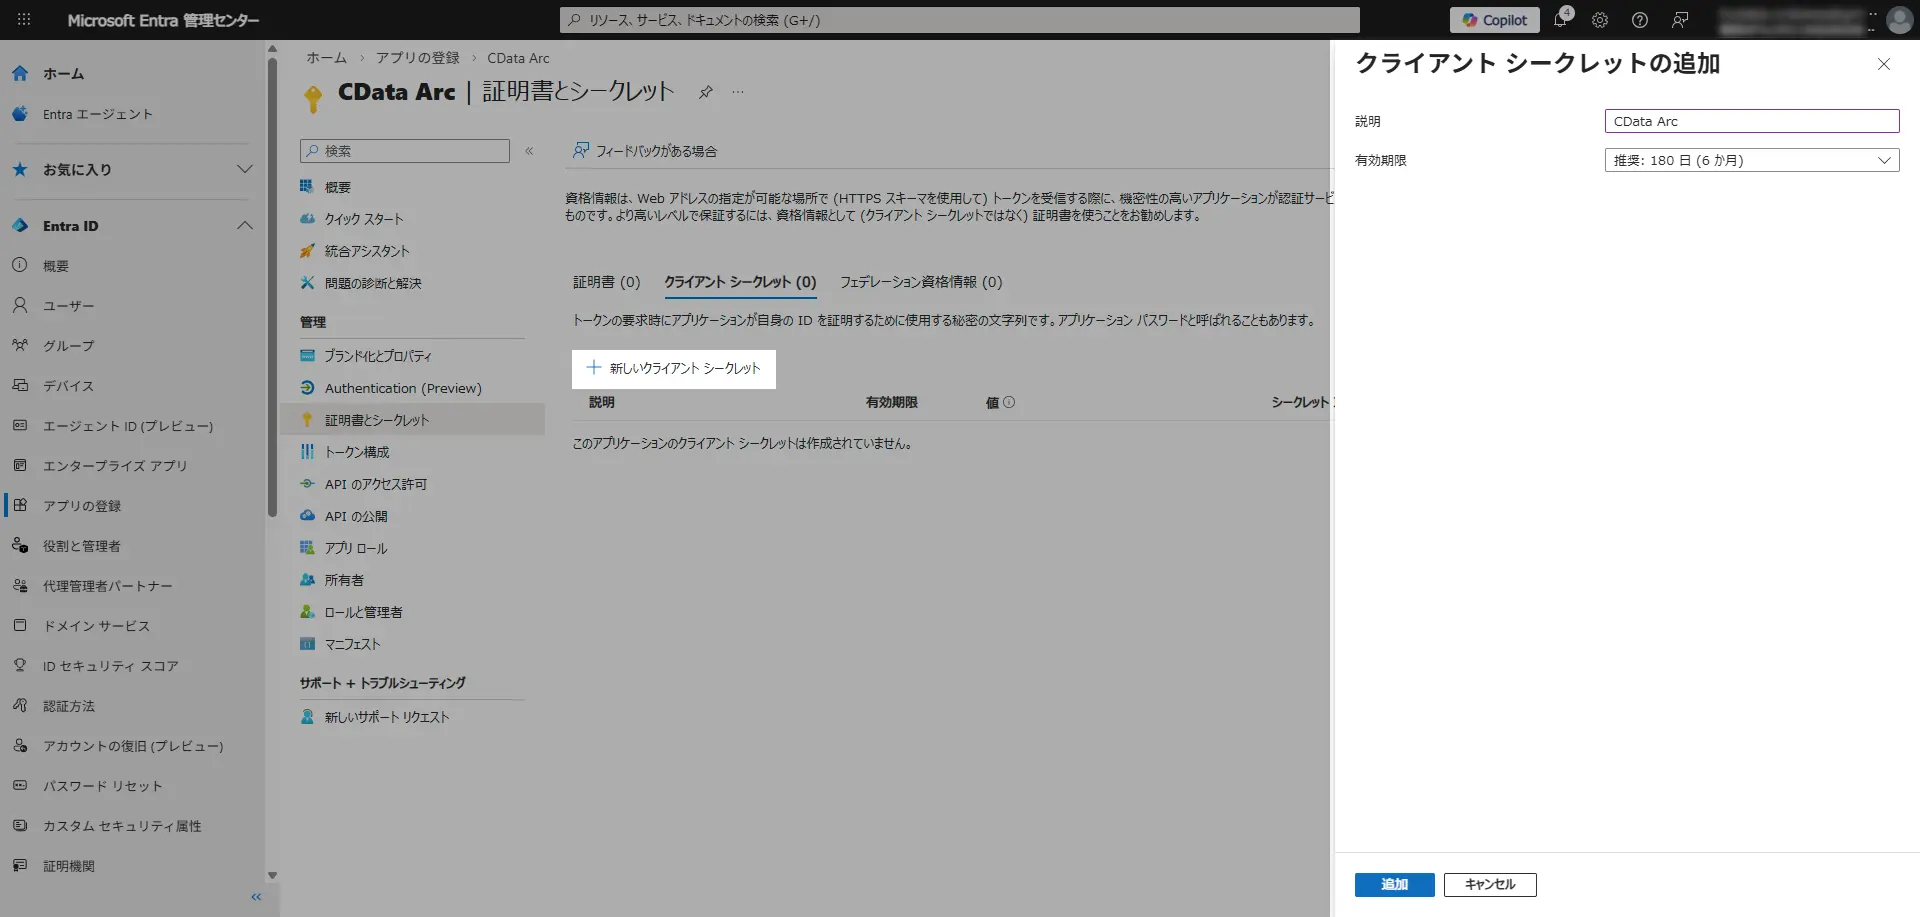Image resolution: width=1920 pixels, height=917 pixels.
Task: Open the account profile avatar
Action: click(x=1899, y=20)
